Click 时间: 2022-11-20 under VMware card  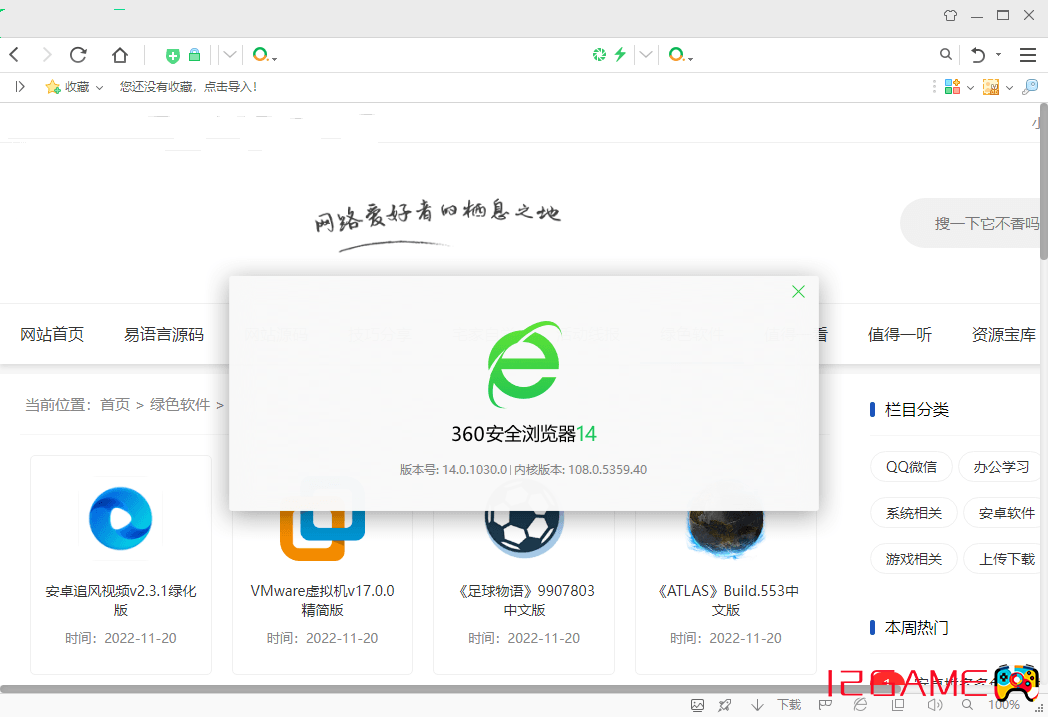coord(322,638)
